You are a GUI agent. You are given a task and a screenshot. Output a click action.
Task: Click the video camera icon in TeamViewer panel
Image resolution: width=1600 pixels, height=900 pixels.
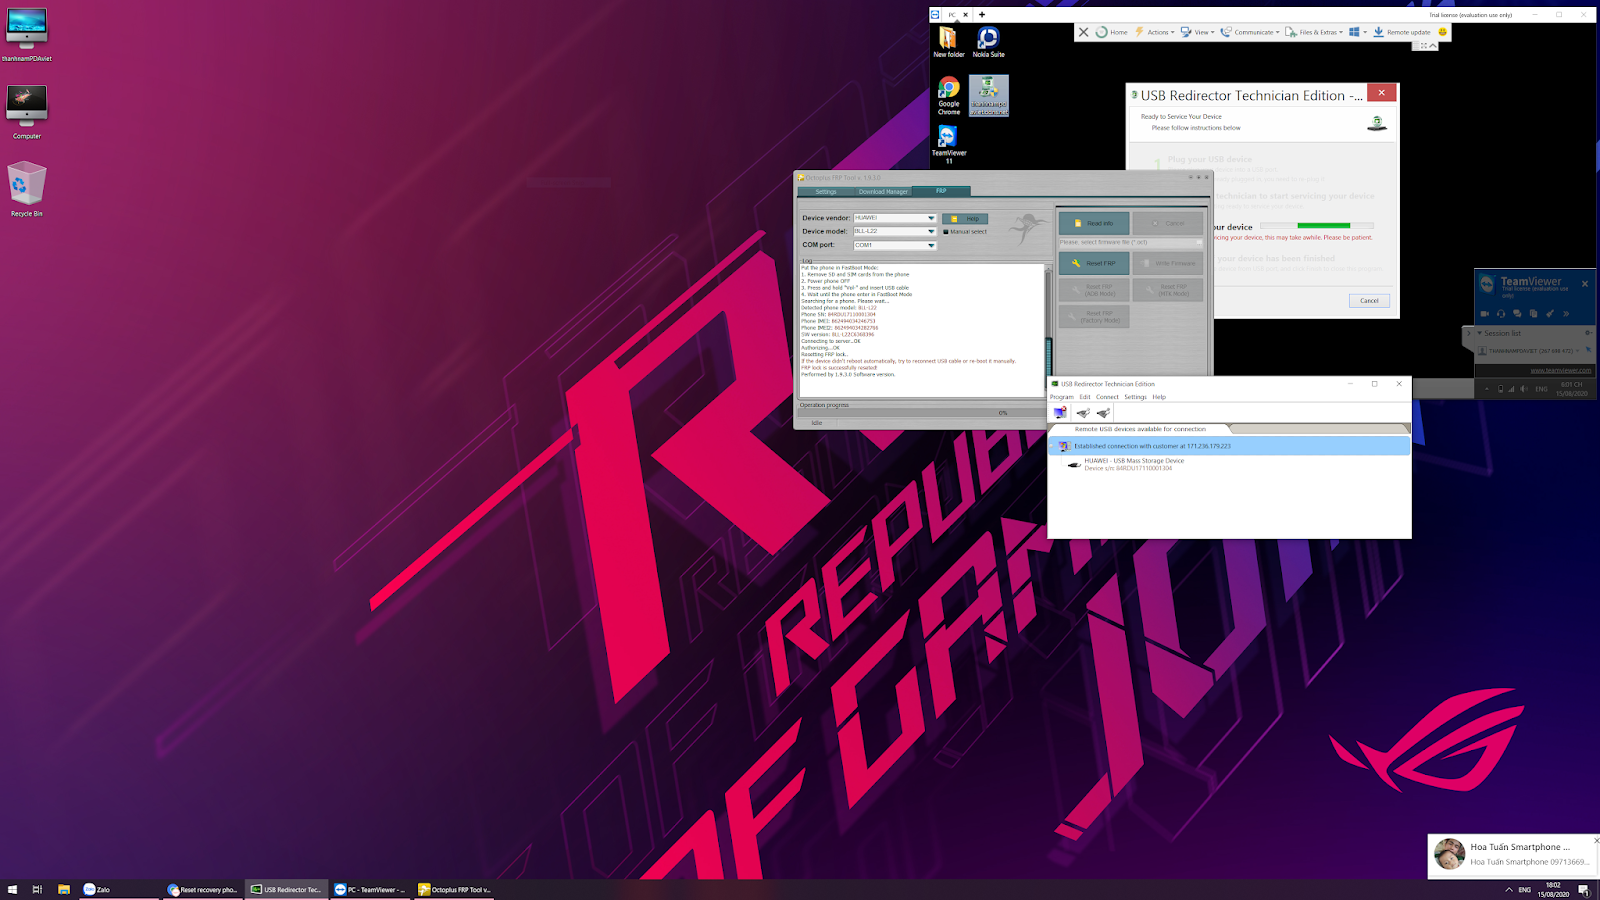[x=1485, y=313]
